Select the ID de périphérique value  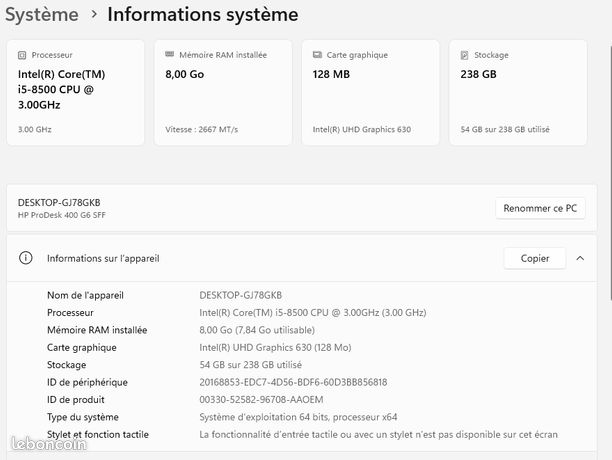(x=293, y=382)
